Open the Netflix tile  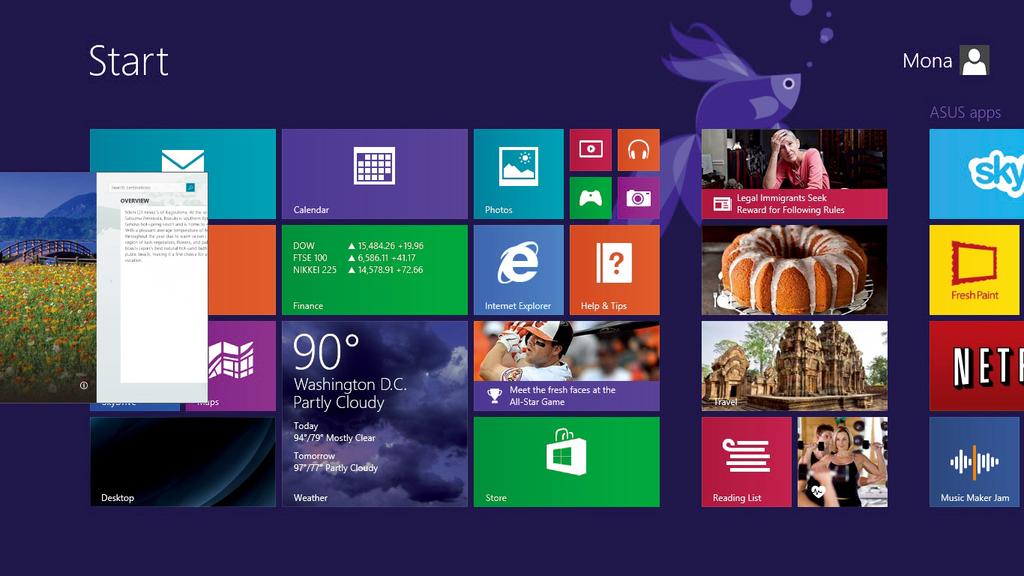(977, 366)
